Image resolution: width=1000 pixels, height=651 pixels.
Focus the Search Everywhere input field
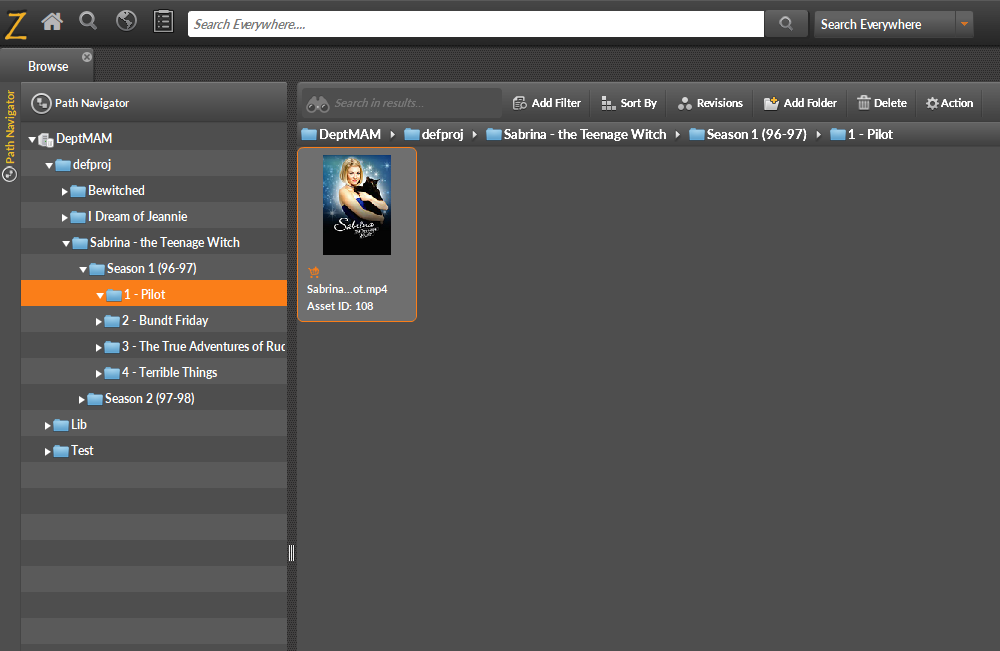coord(476,24)
